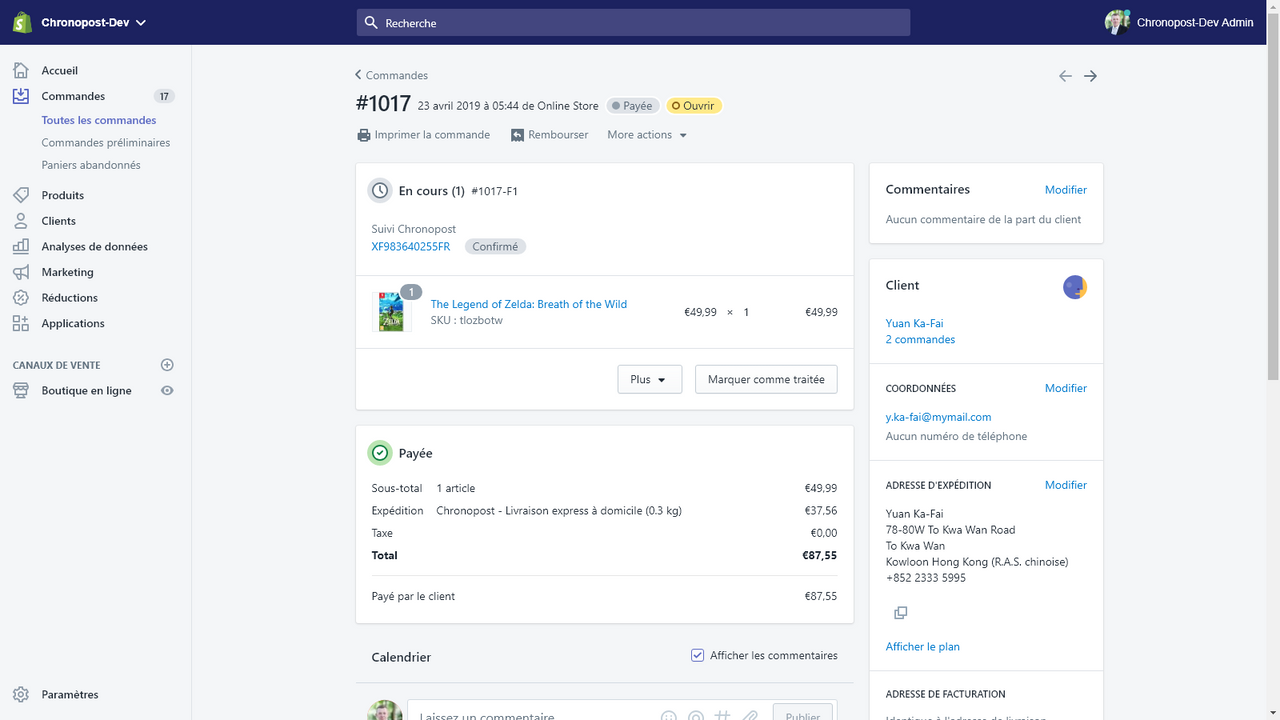View online store via eye icon

pos(167,391)
